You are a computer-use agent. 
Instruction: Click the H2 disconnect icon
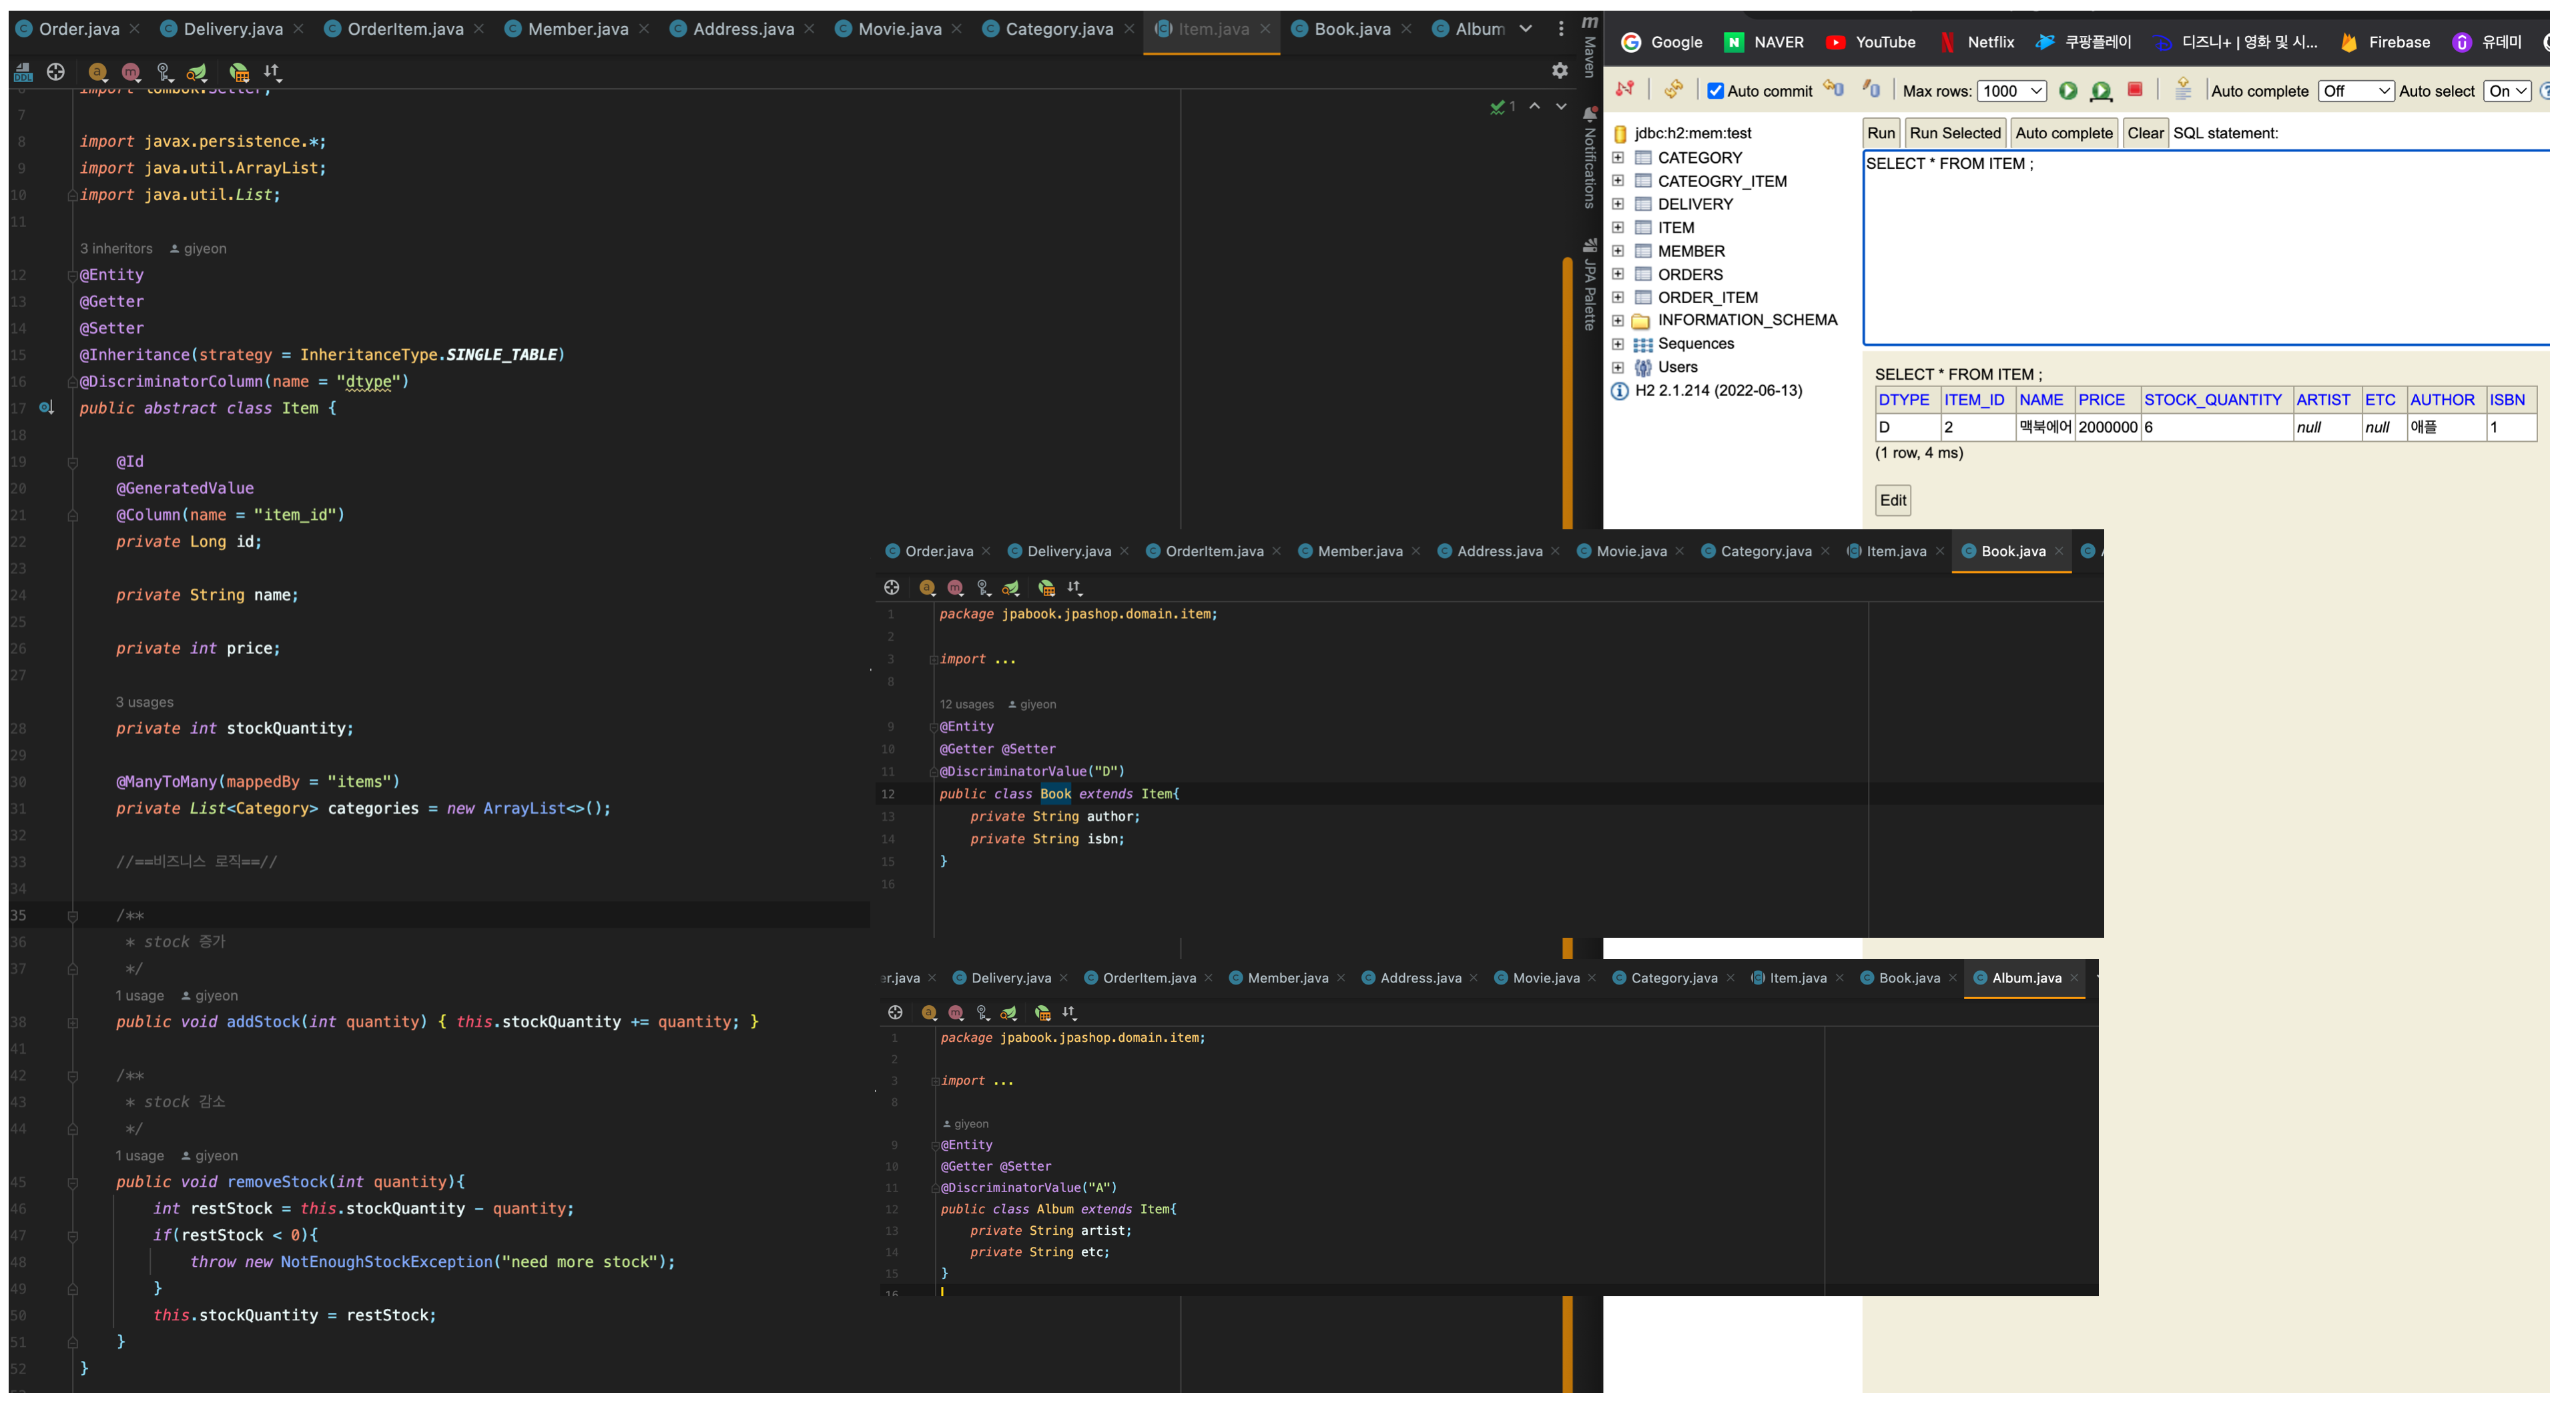click(1626, 90)
